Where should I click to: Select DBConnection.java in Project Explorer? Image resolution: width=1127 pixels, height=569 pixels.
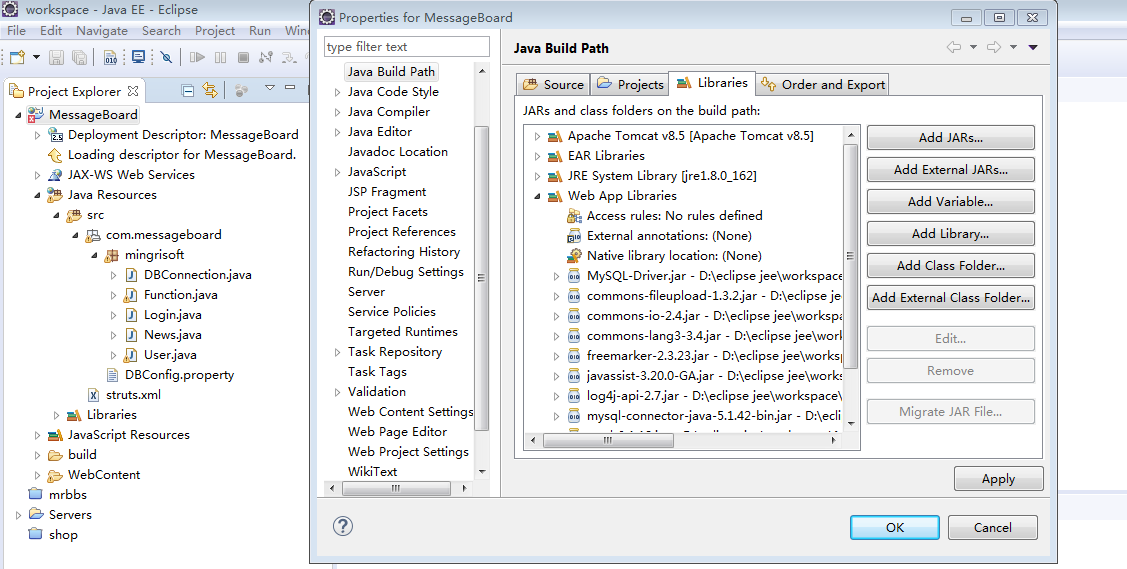[198, 274]
